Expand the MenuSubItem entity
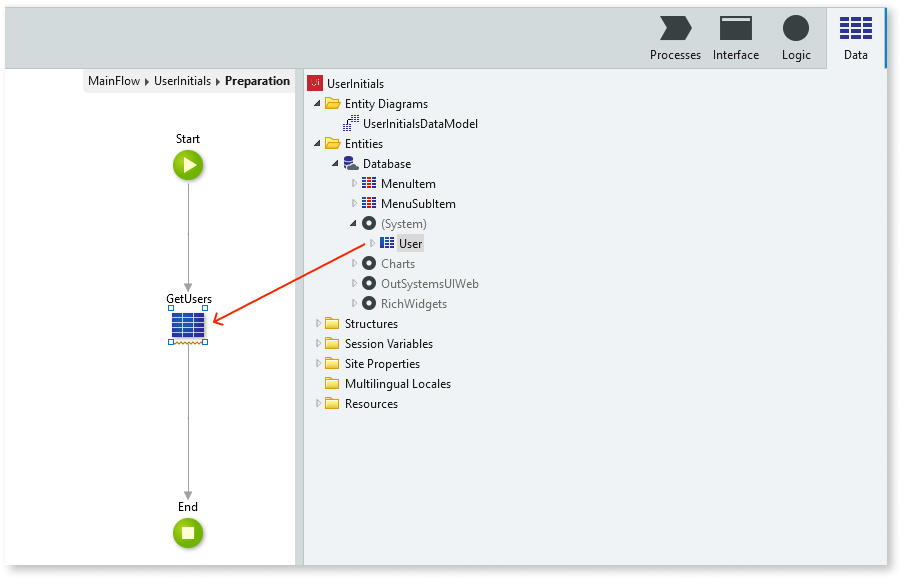 [354, 203]
